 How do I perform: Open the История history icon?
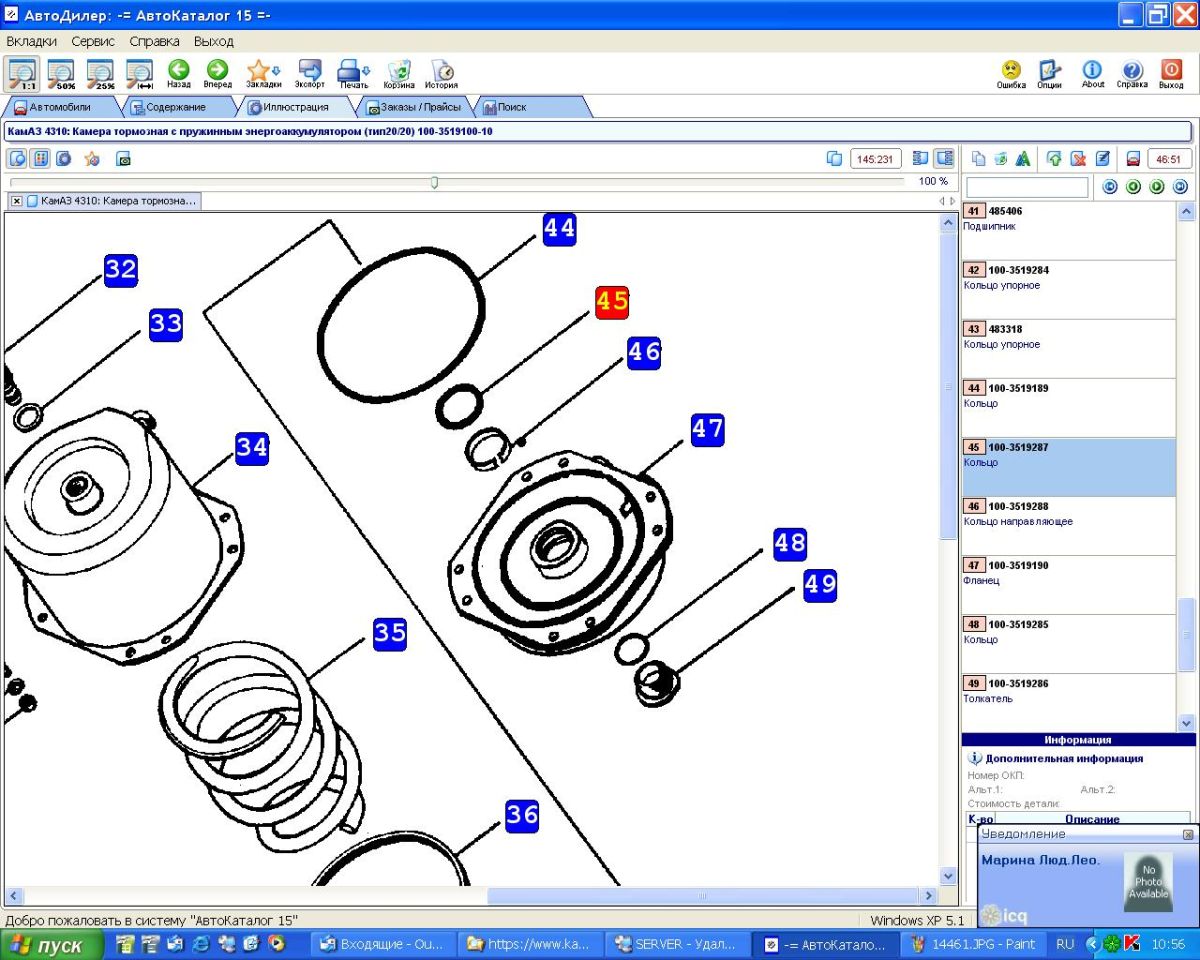coord(441,73)
